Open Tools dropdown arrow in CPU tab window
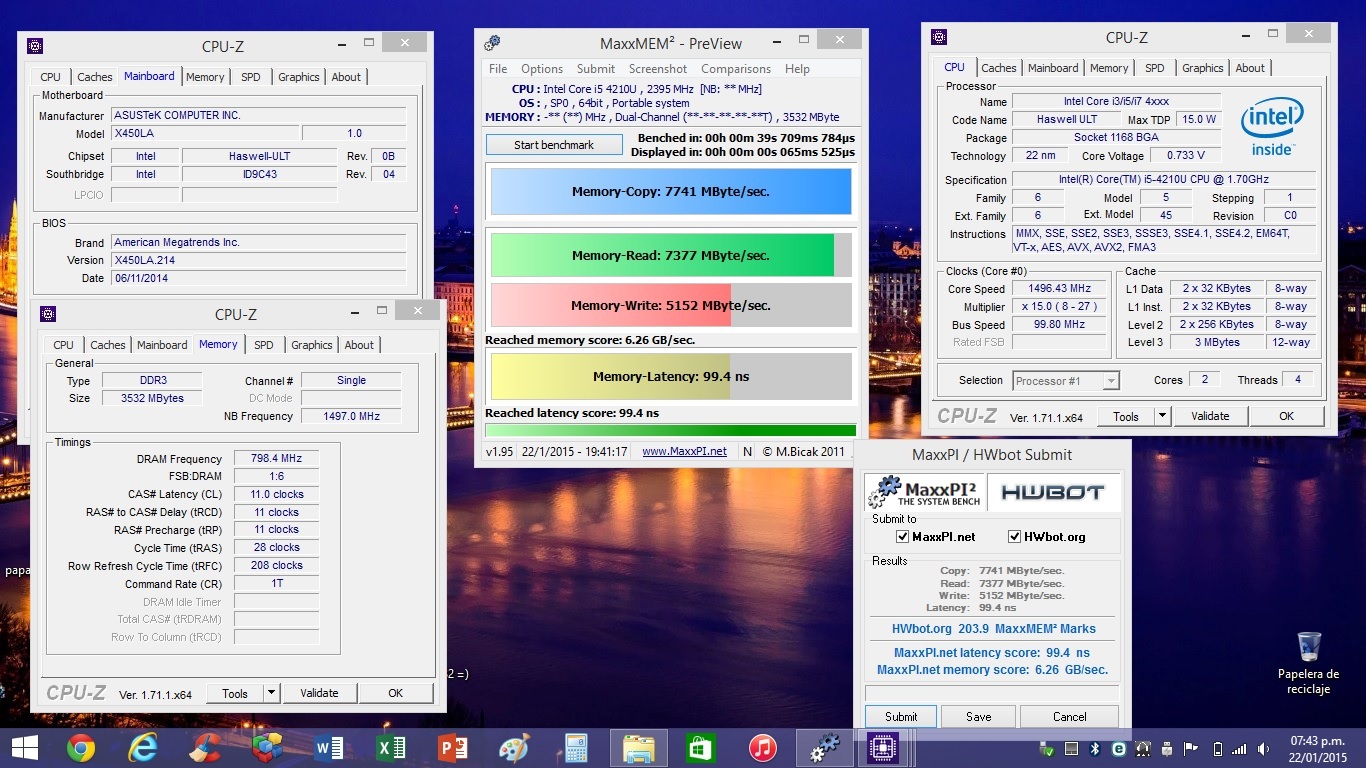This screenshot has width=1366, height=768. 1162,416
